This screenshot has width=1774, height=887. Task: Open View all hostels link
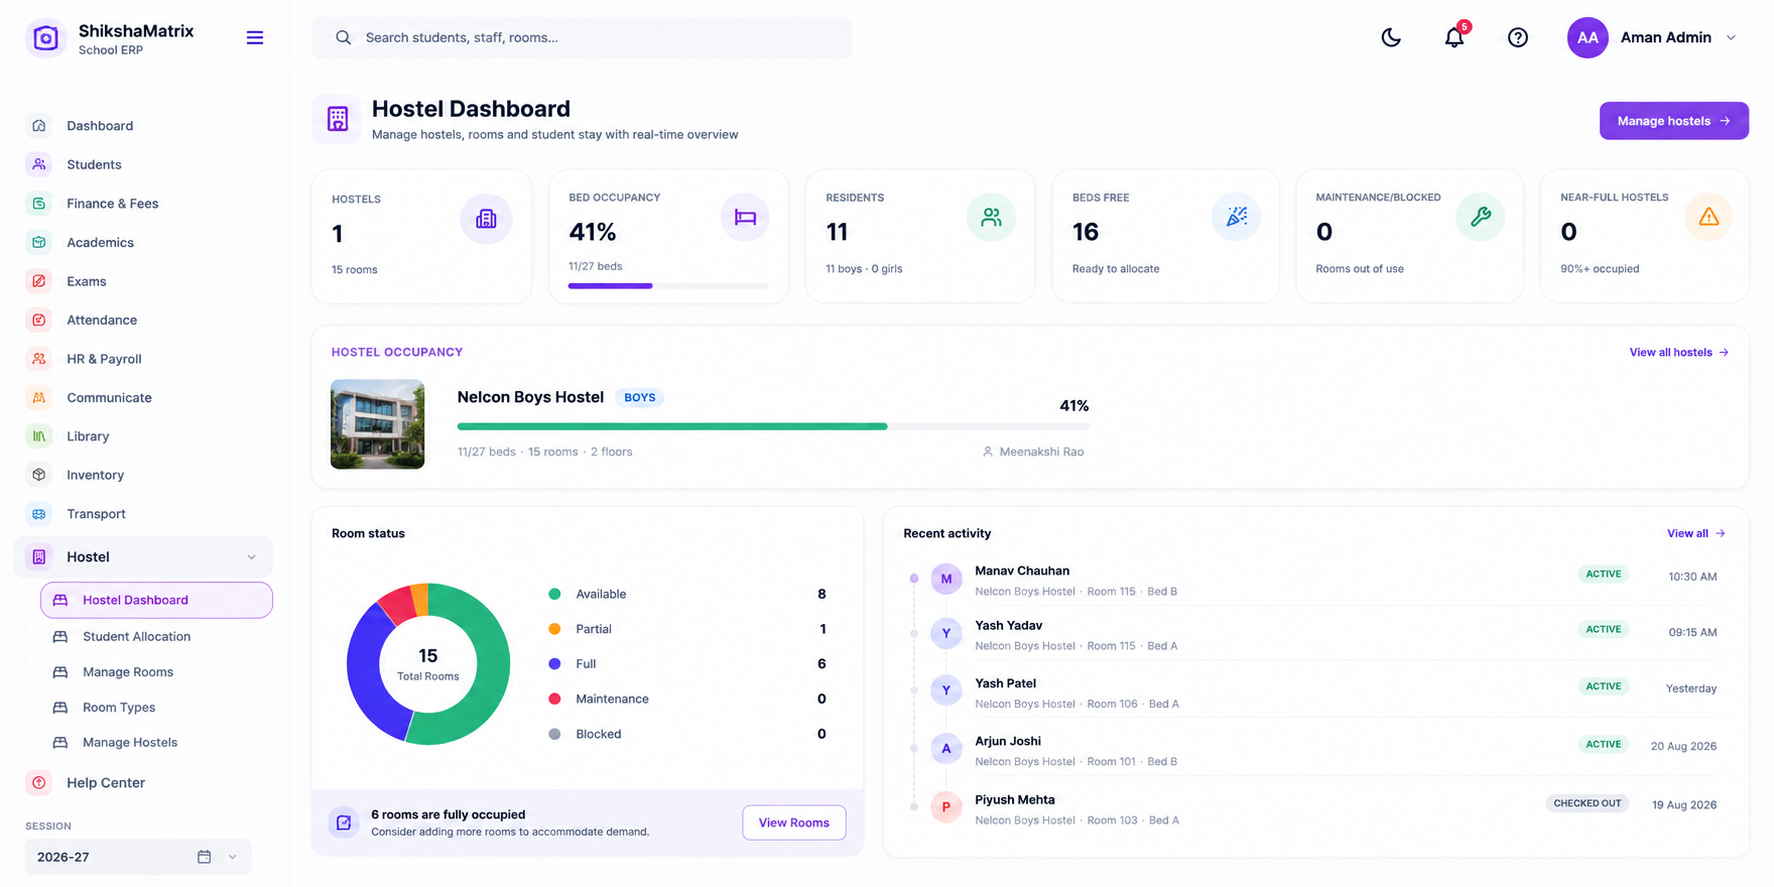[1679, 353]
